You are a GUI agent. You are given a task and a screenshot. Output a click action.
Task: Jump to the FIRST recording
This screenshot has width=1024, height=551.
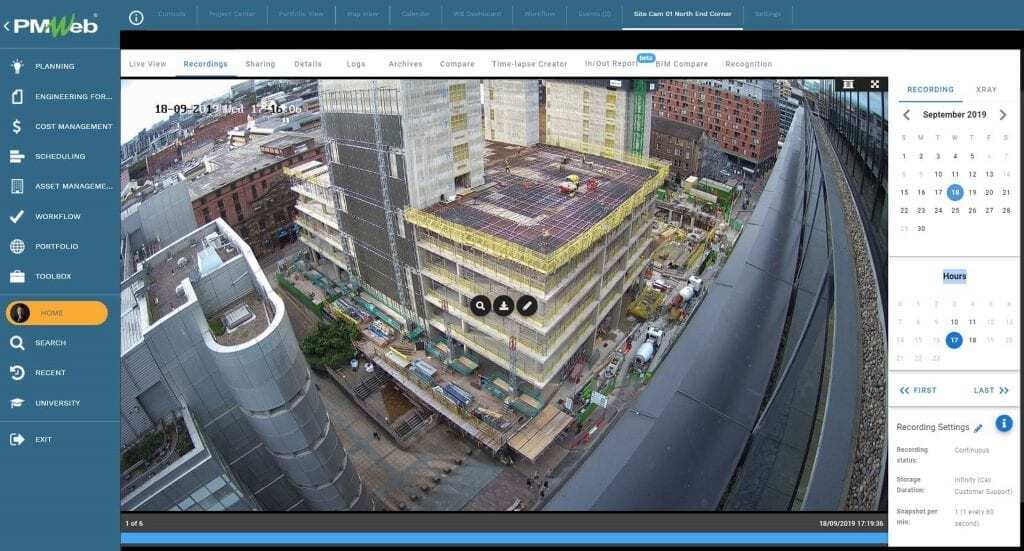(918, 390)
